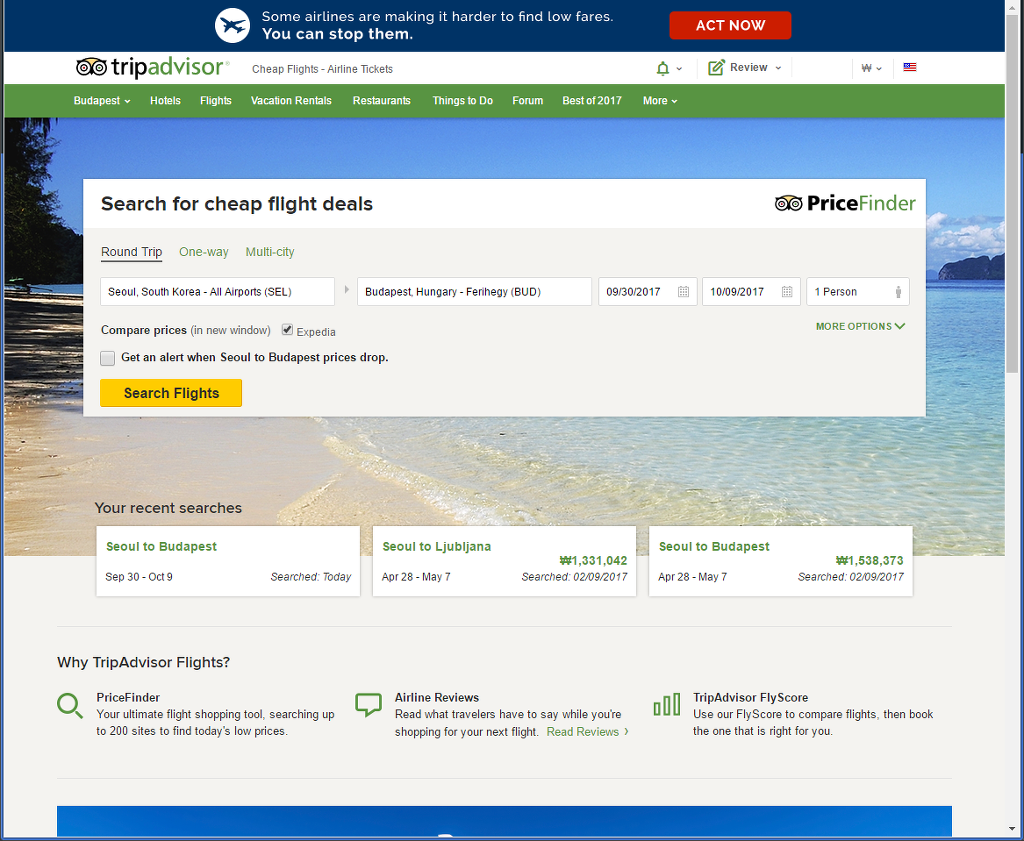Image resolution: width=1024 pixels, height=841 pixels.
Task: Expand the Budapest destination dropdown
Action: 102,101
